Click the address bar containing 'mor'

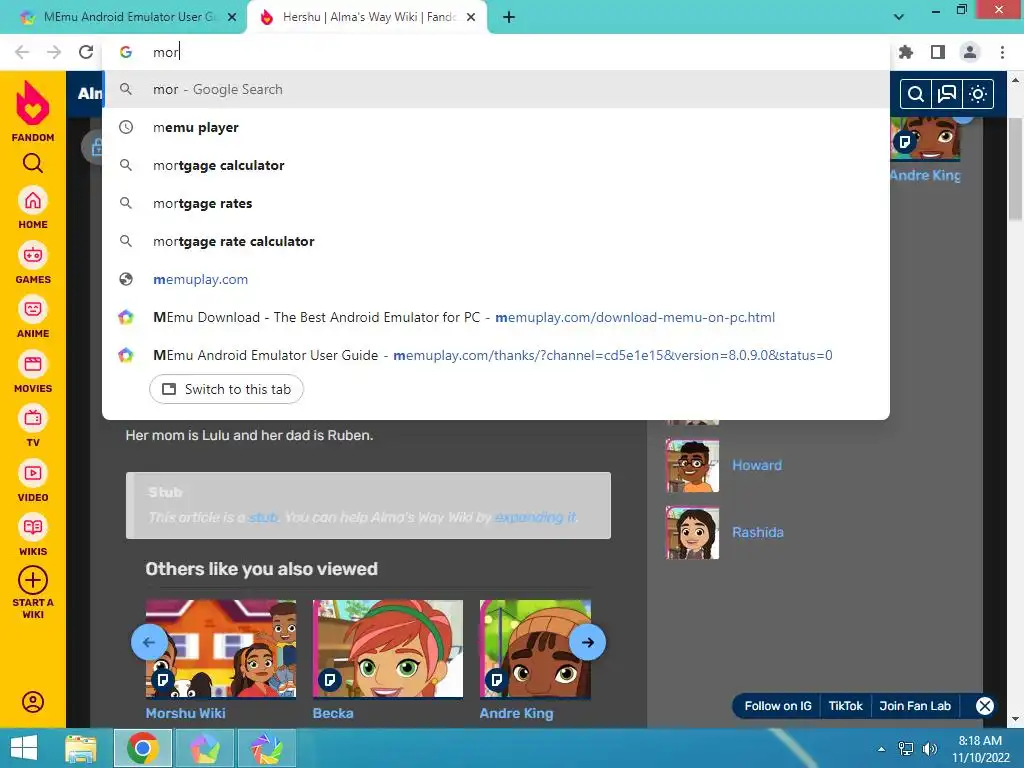[496, 52]
